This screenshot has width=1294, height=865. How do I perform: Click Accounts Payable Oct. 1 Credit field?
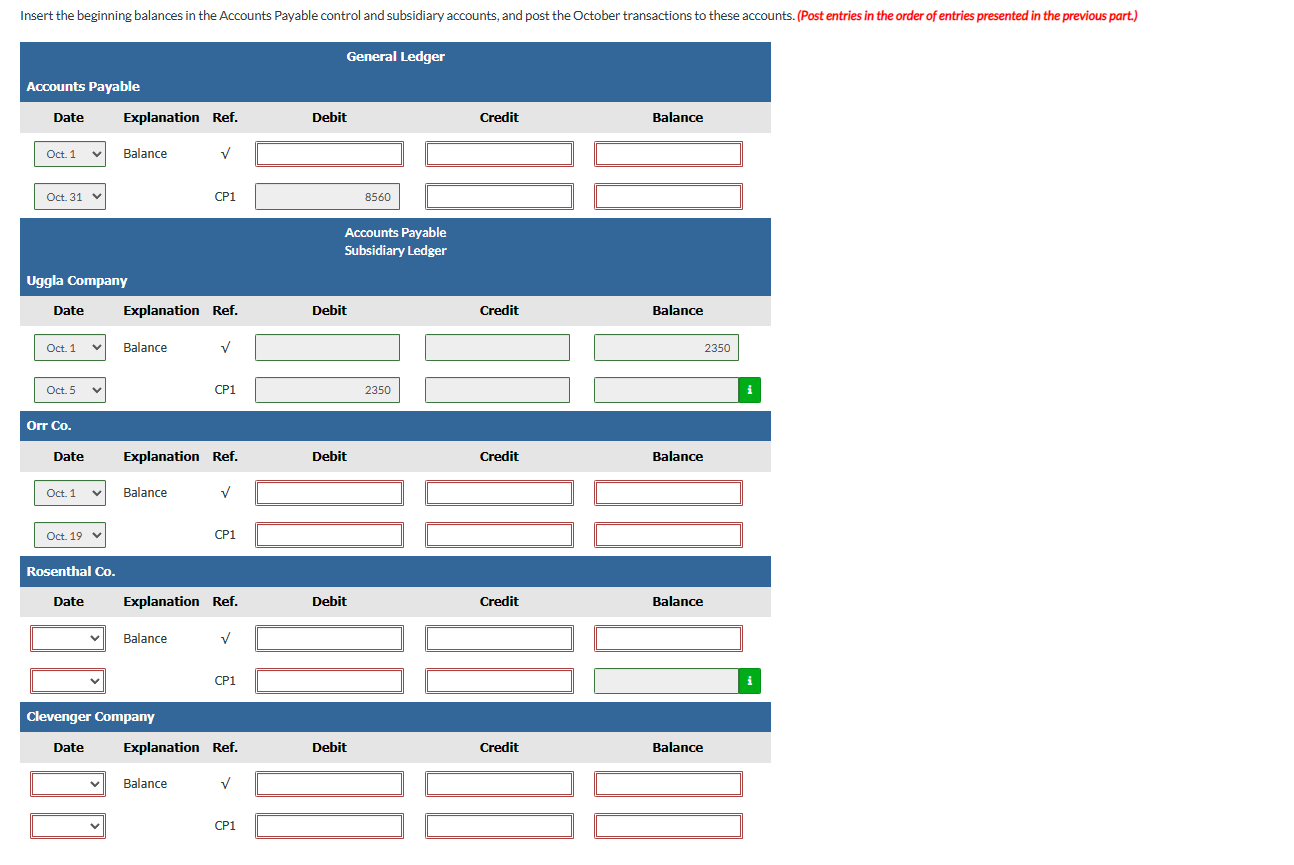coord(499,154)
